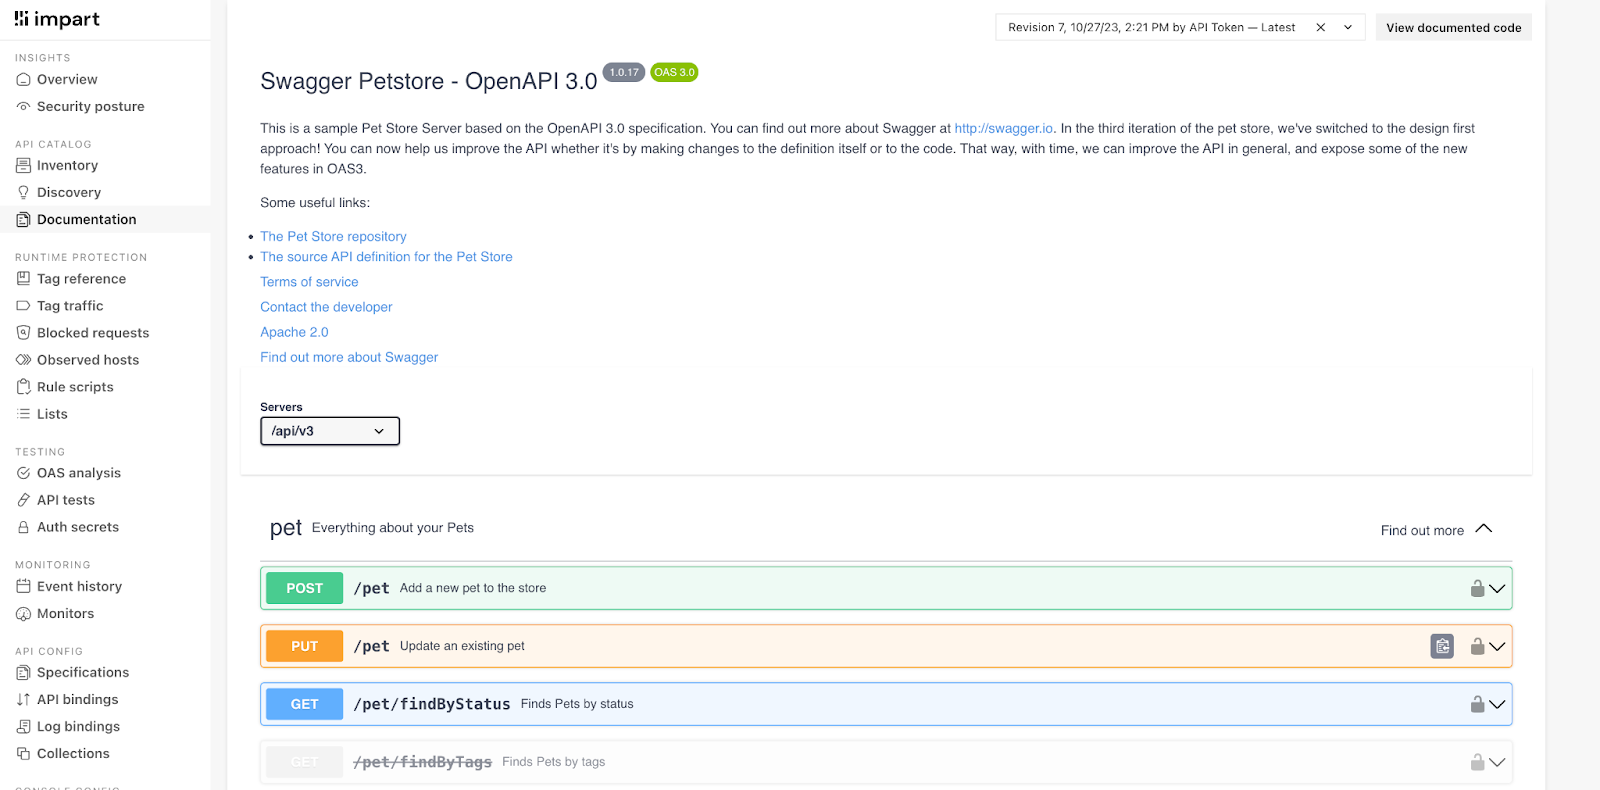Collapse the pet section chevron
This screenshot has height=790, width=1600.
click(x=1484, y=529)
